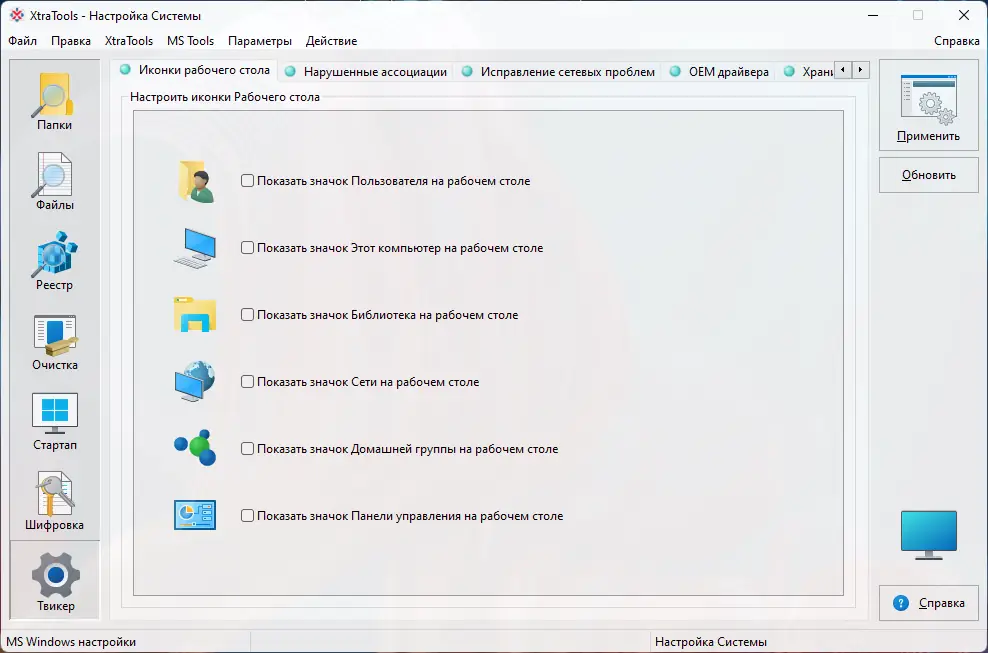The height and width of the screenshot is (653, 988).
Task: Open the Шифровка encryption tool
Action: pos(54,502)
